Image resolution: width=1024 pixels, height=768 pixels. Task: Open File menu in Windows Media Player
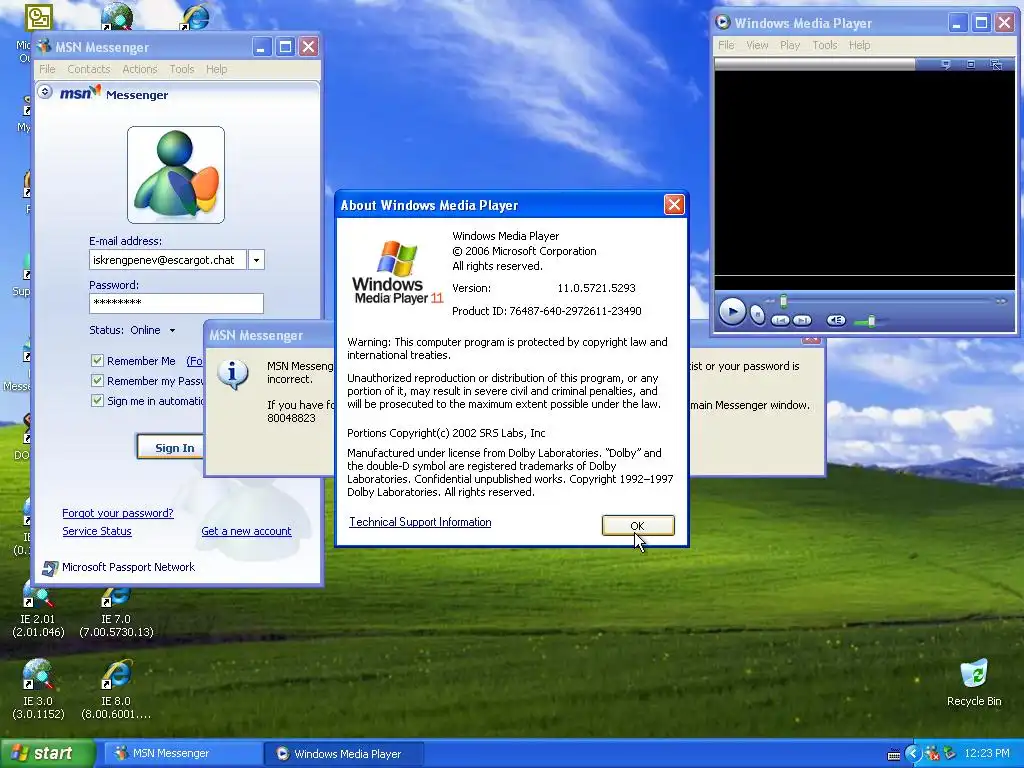click(726, 45)
